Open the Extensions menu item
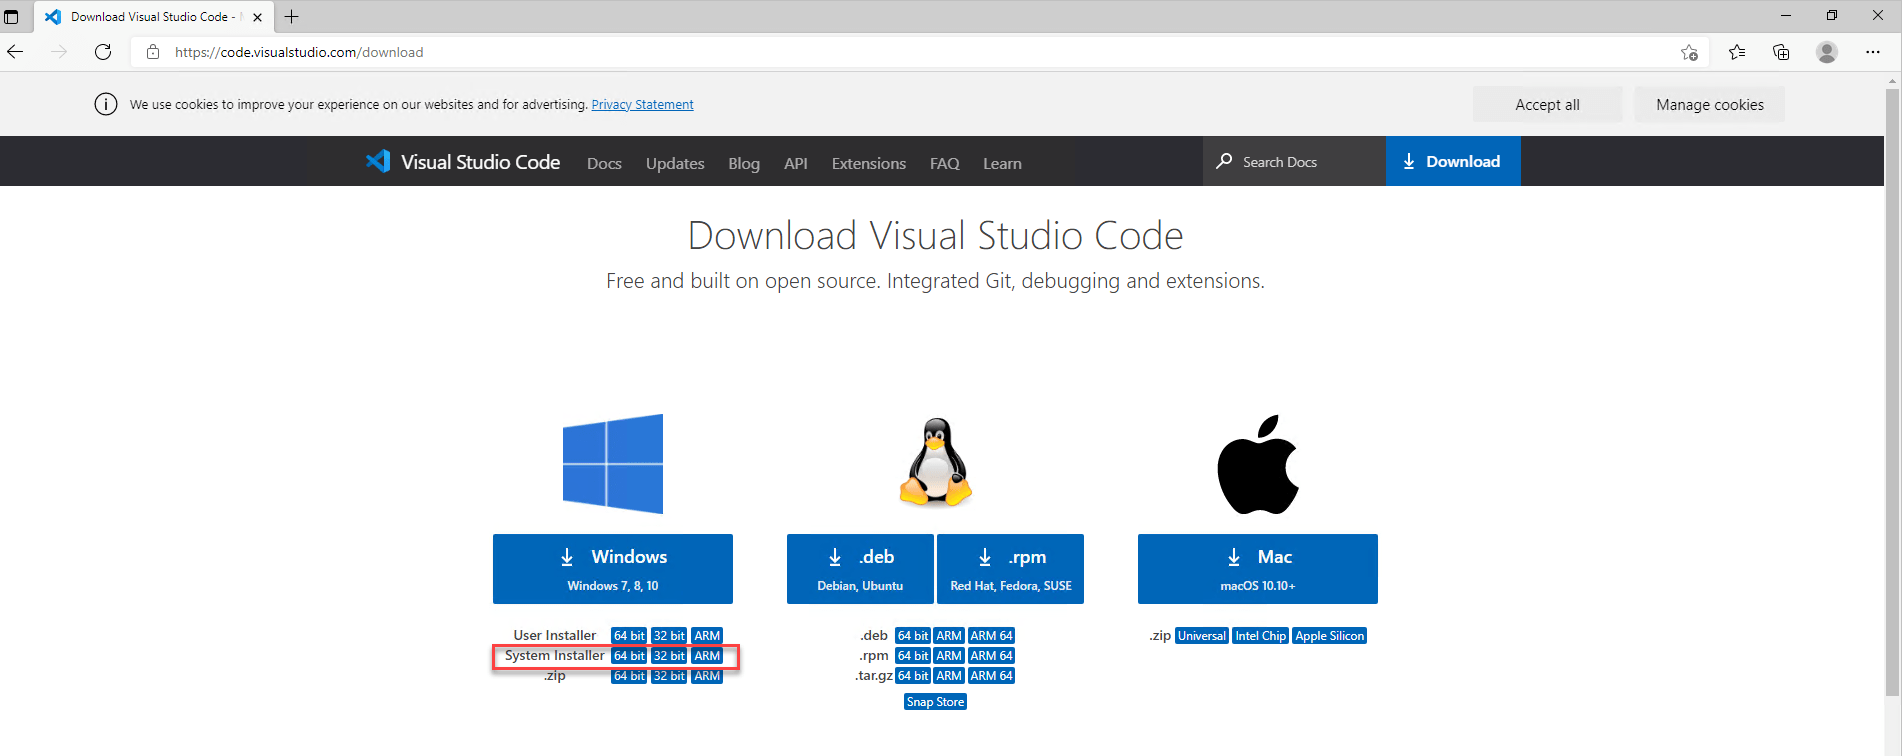This screenshot has width=1902, height=756. pyautogui.click(x=869, y=163)
